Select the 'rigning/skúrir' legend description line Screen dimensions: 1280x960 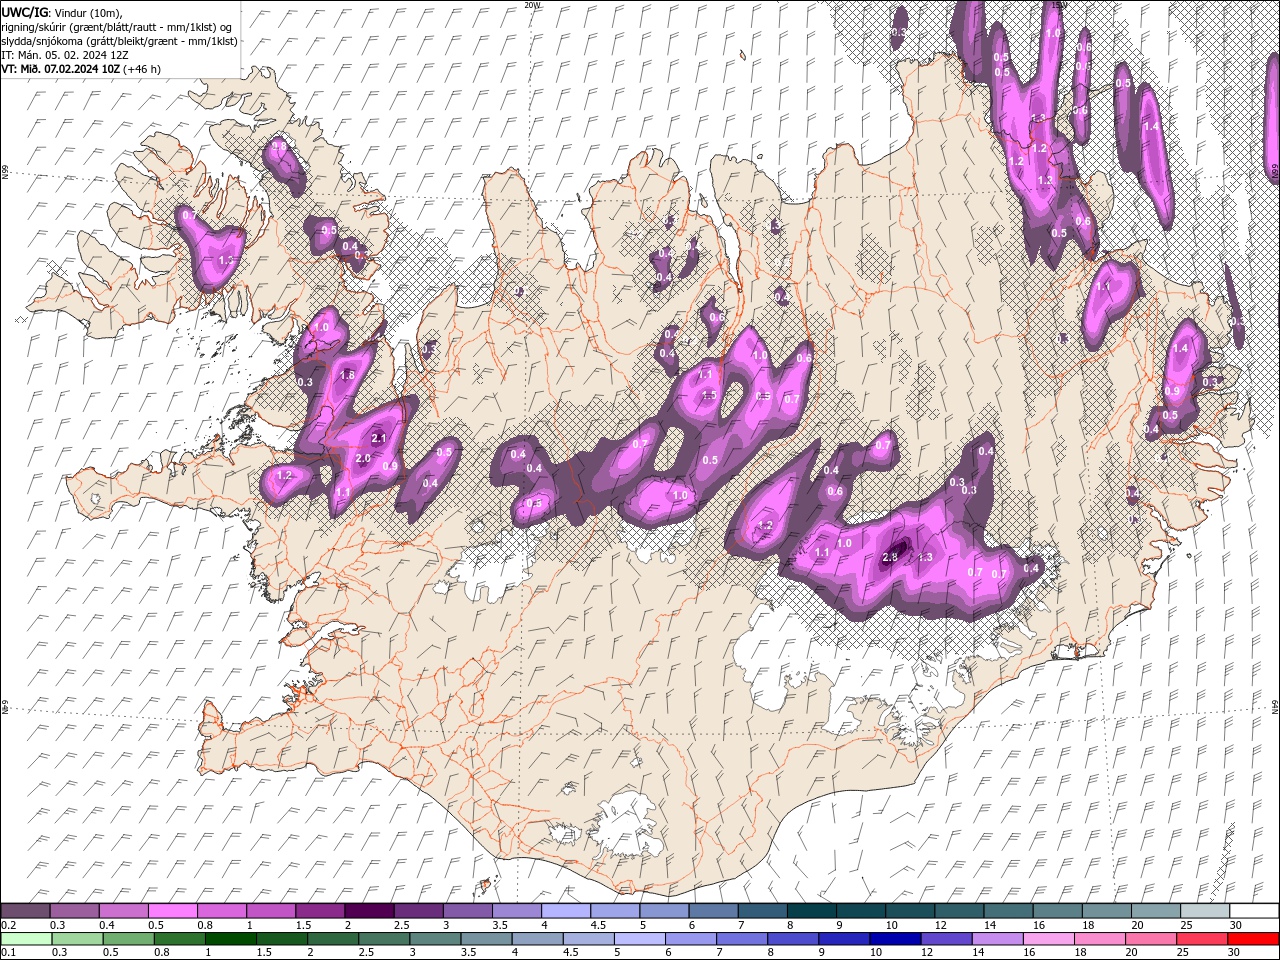click(118, 26)
